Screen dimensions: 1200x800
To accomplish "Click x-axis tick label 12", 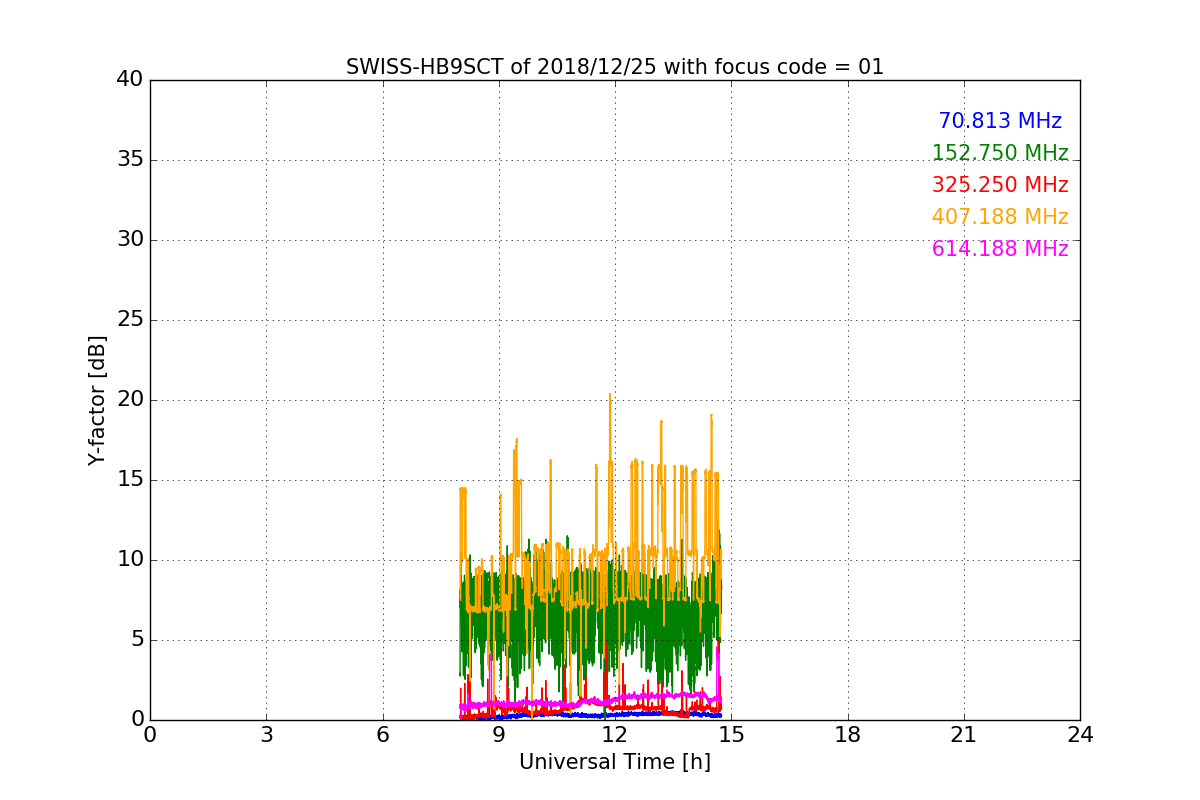I will coord(615,735).
